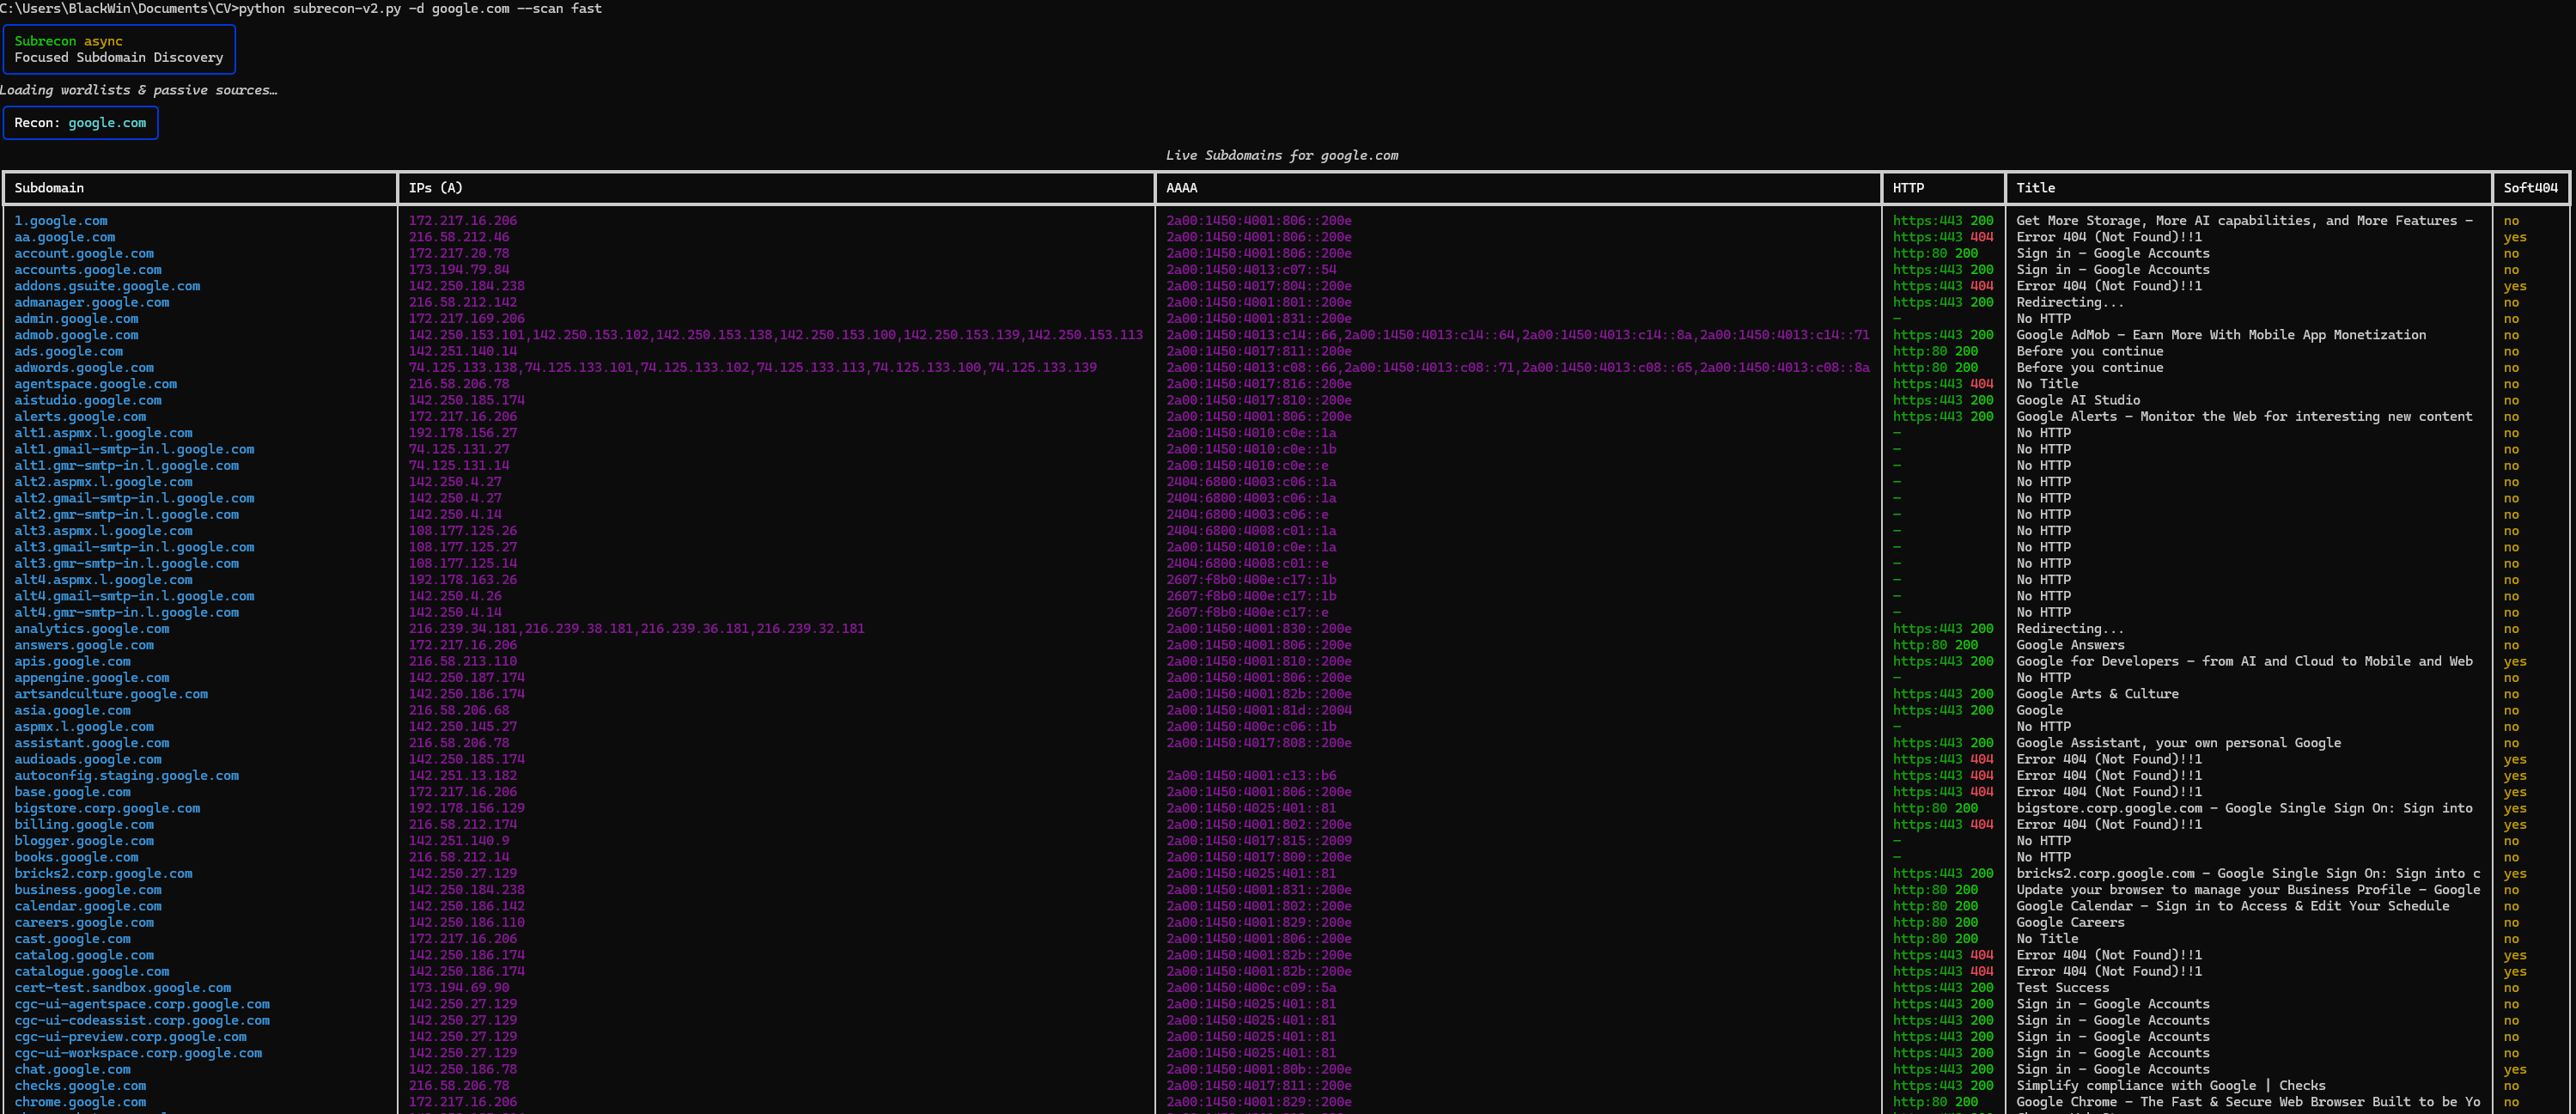The image size is (2576, 1114).
Task: Select the title "Google Answers"
Action: (2070, 645)
